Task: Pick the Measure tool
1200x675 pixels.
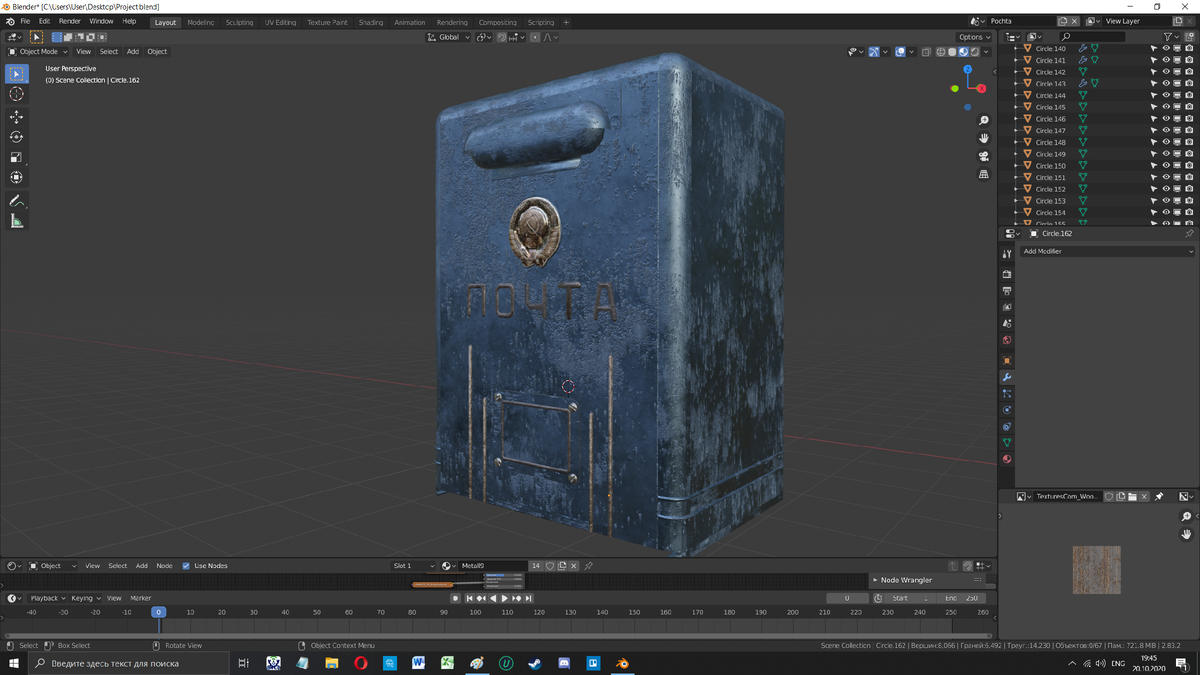Action: (16, 221)
